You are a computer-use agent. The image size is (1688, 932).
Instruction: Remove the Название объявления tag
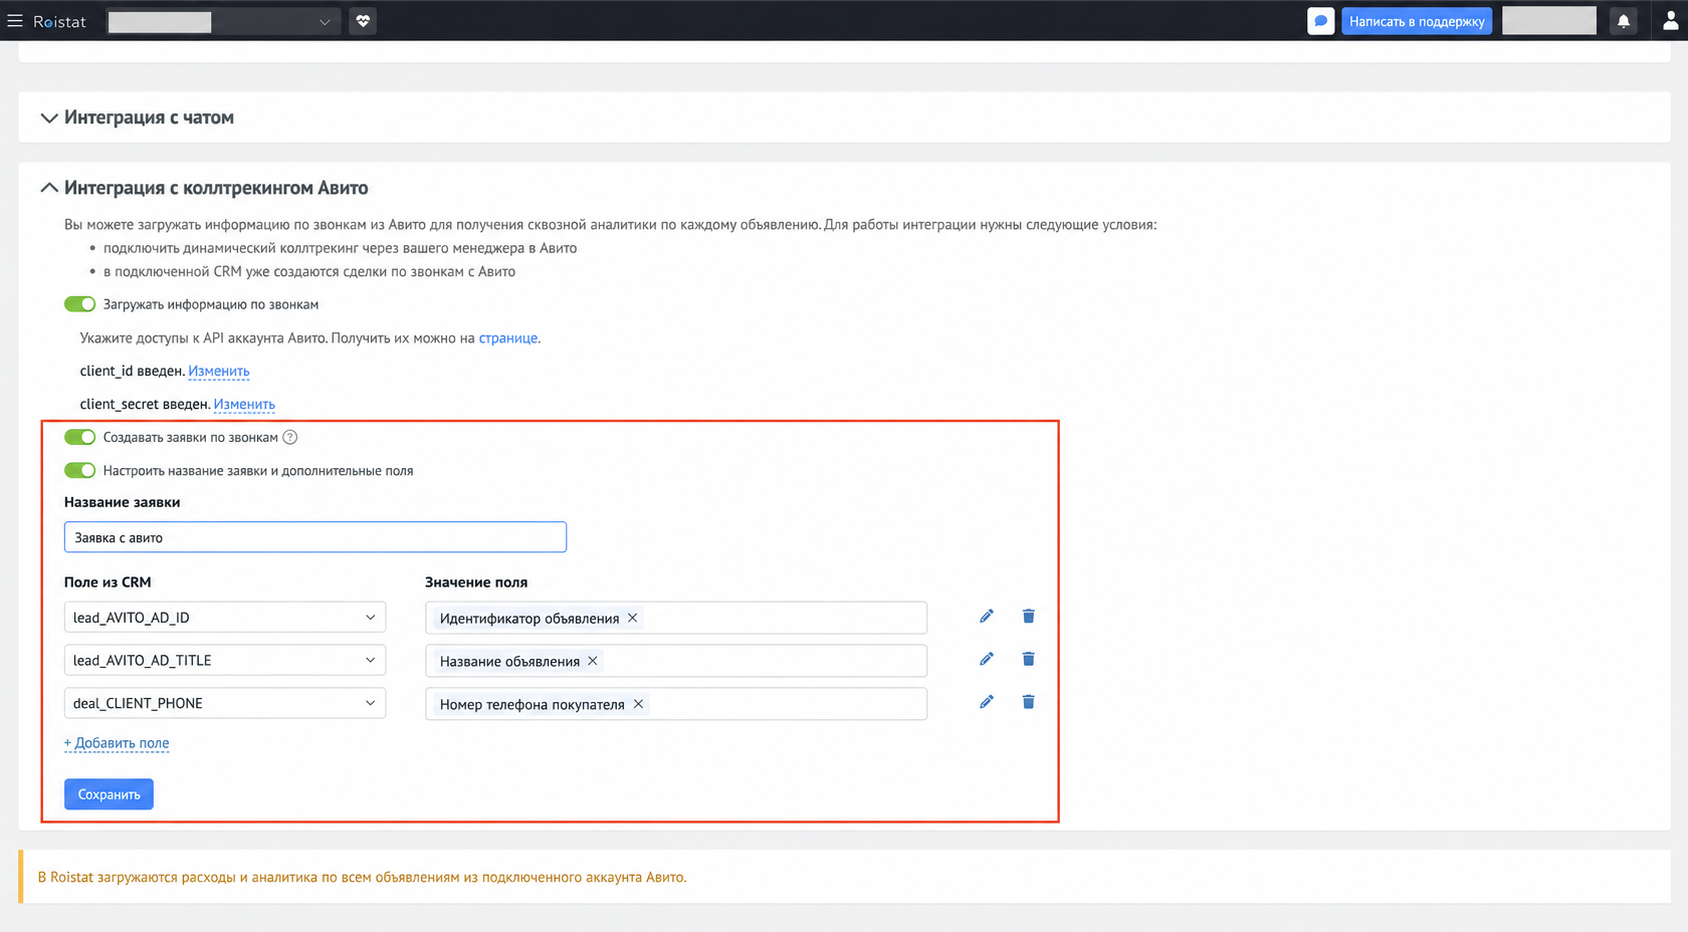[x=593, y=661]
